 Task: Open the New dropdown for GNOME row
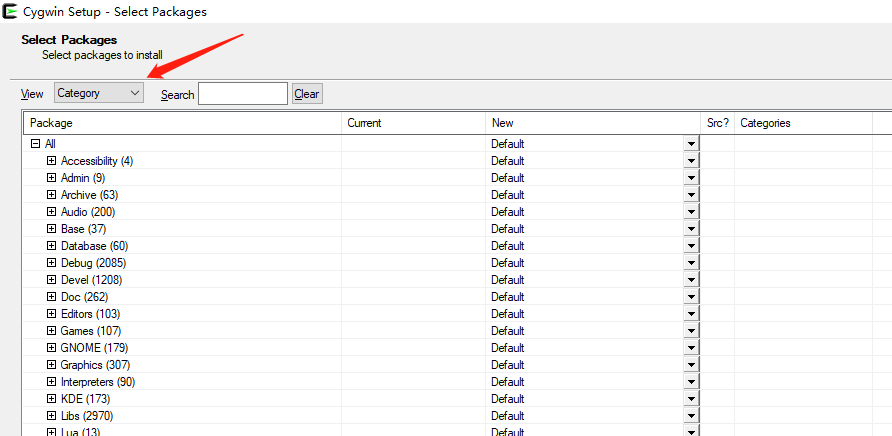tap(691, 348)
